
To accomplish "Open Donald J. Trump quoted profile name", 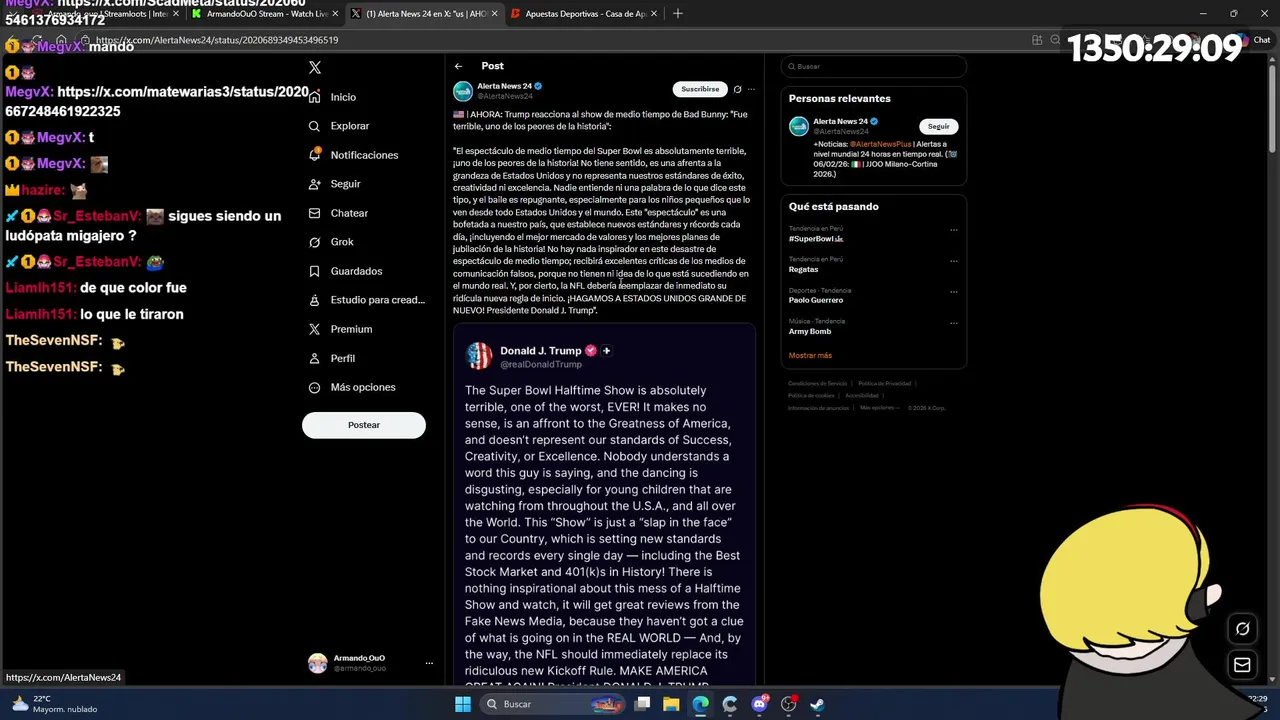I will click(x=540, y=351).
